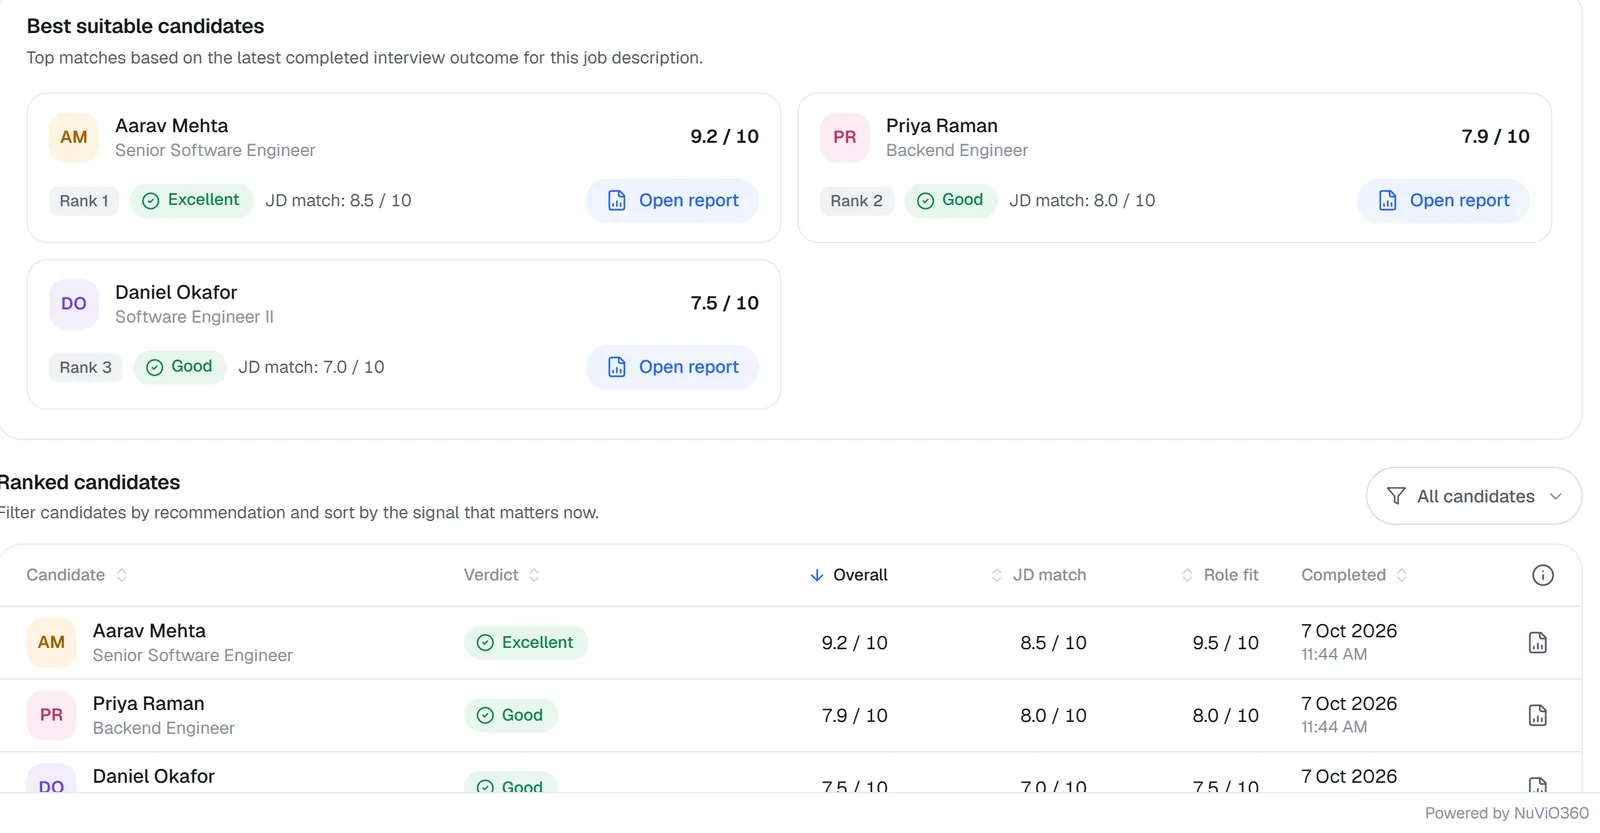
Task: Sort table by JD match column
Action: point(1038,575)
